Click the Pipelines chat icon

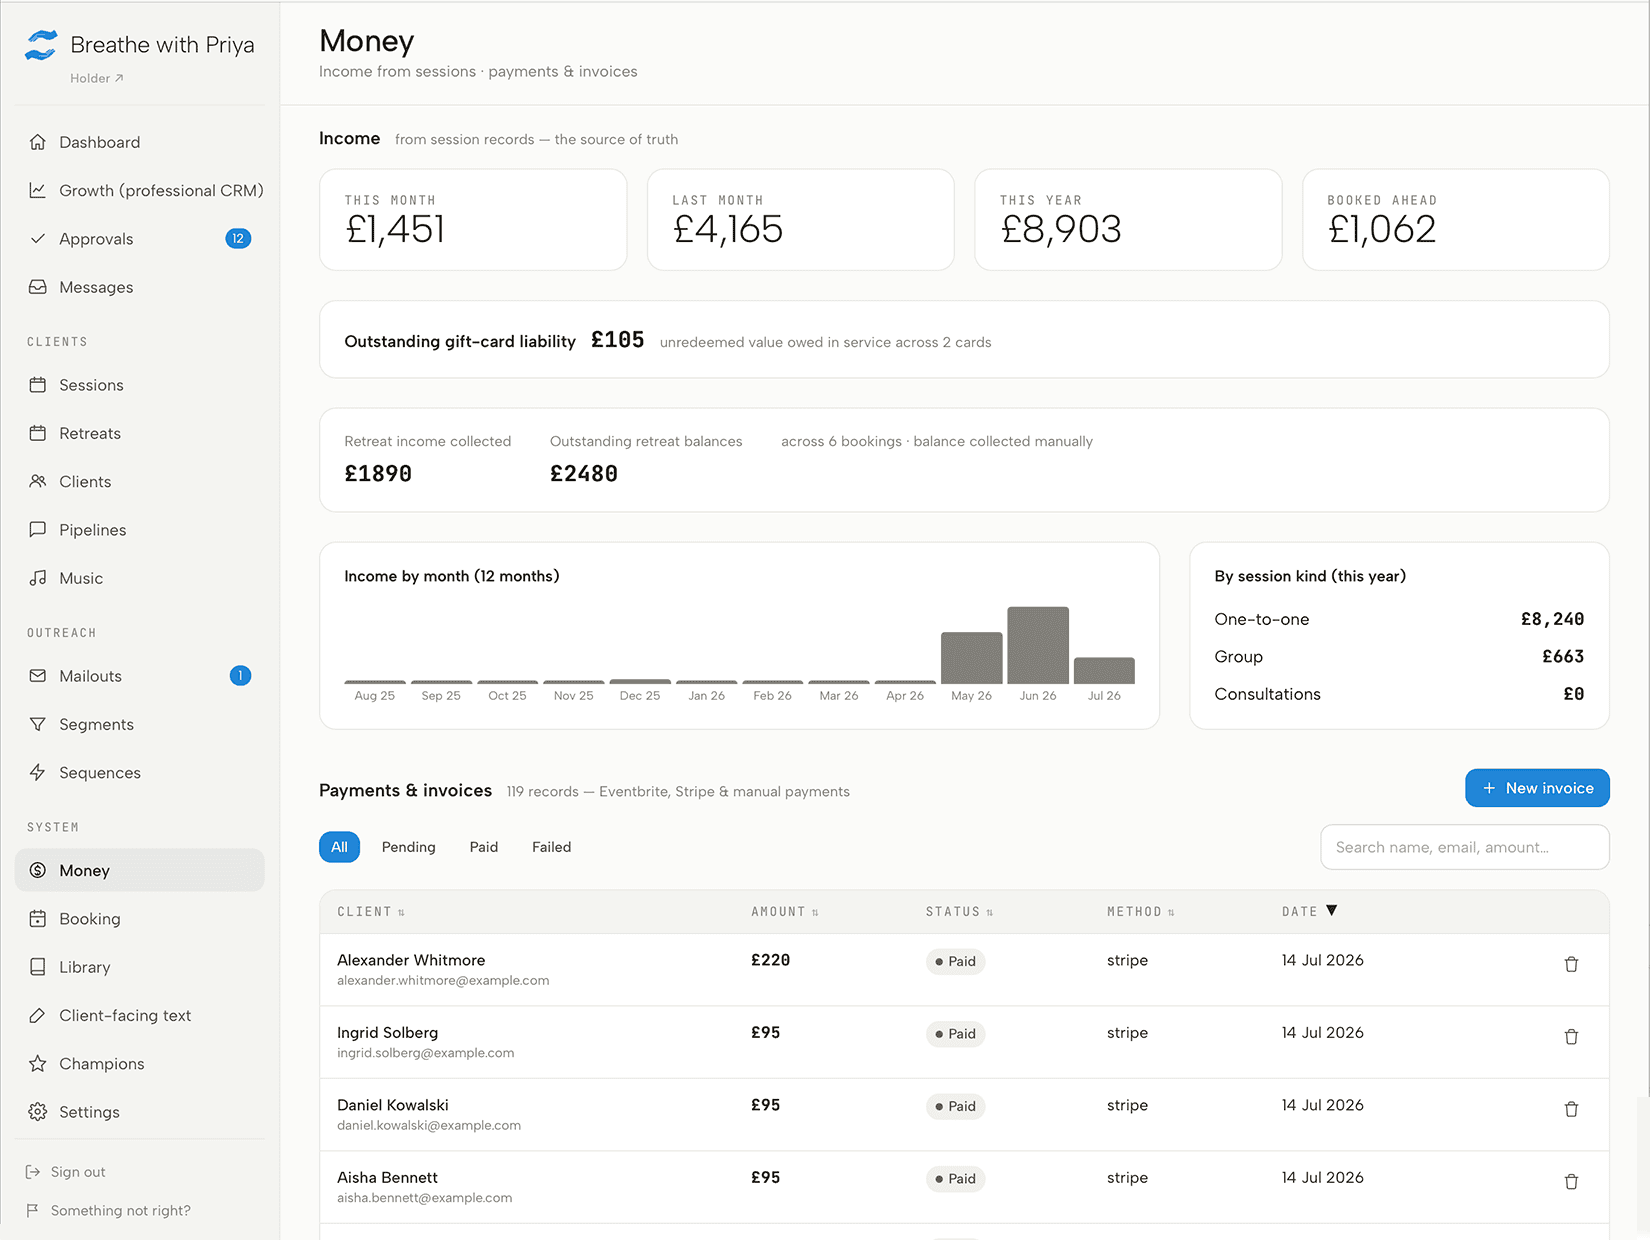click(x=38, y=530)
